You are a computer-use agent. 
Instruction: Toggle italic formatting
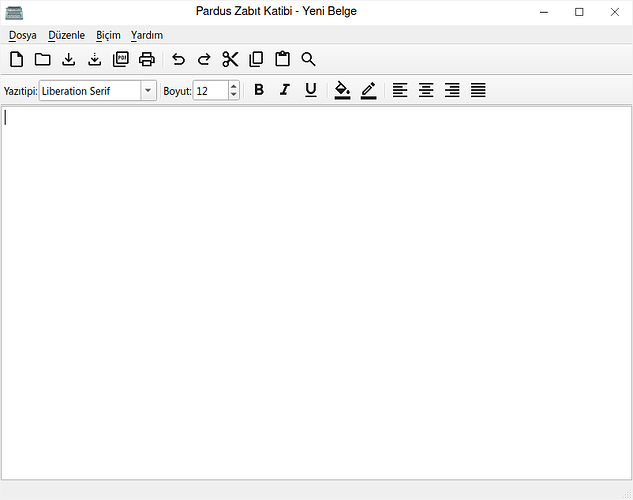[285, 90]
